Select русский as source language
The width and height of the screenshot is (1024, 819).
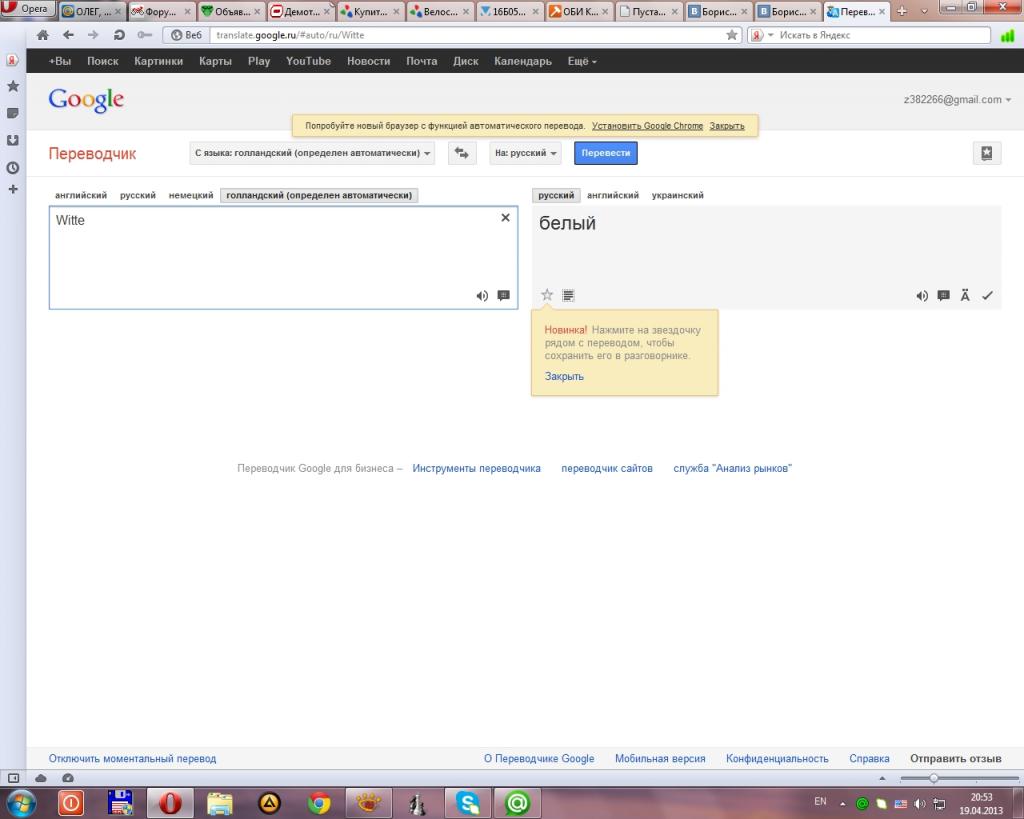[138, 195]
